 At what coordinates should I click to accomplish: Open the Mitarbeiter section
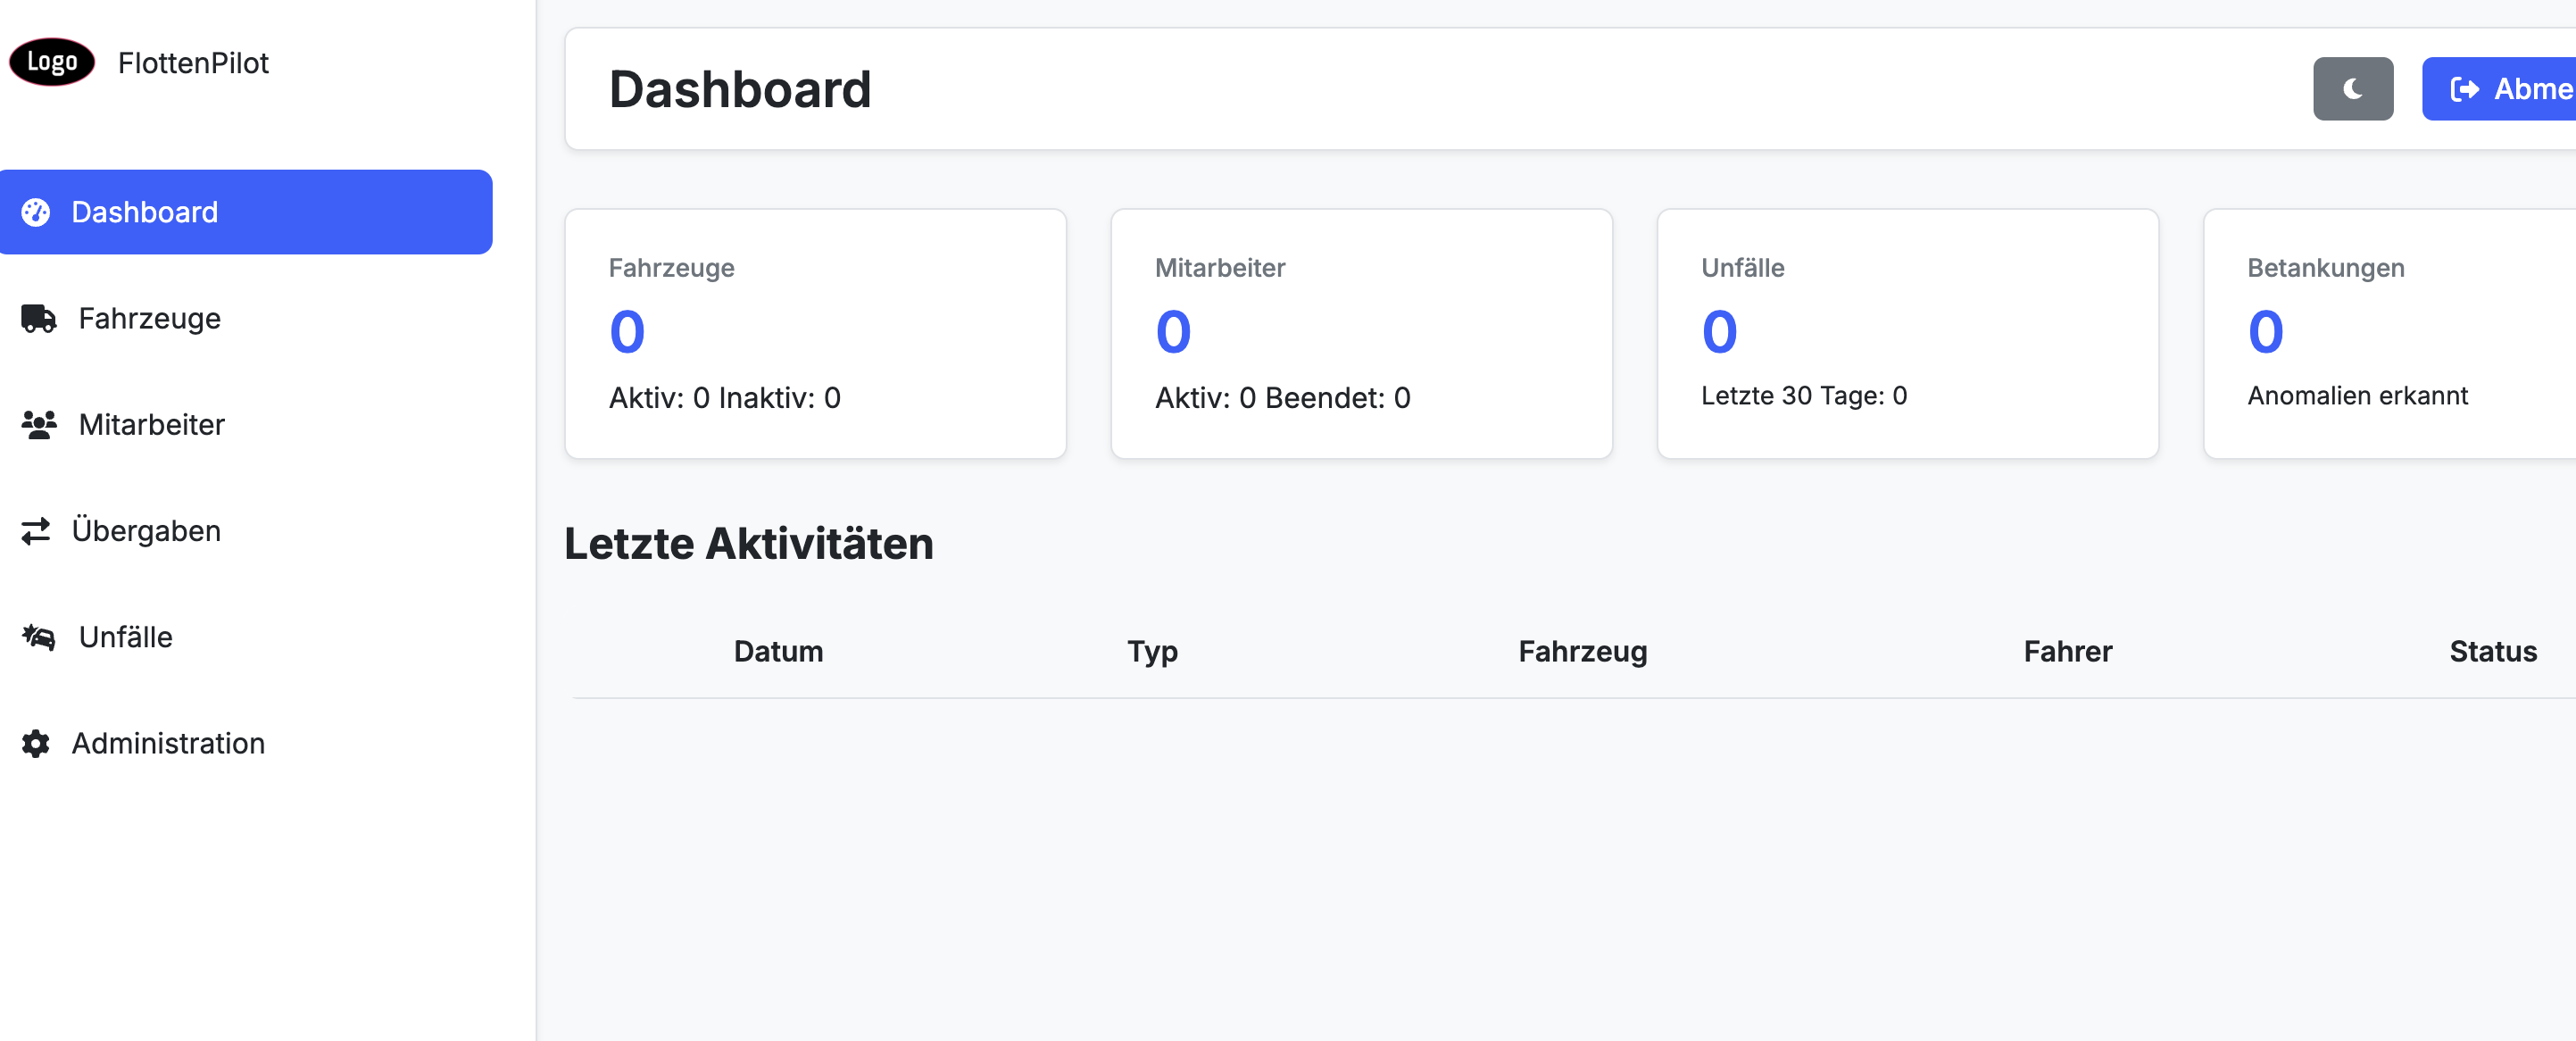point(152,424)
